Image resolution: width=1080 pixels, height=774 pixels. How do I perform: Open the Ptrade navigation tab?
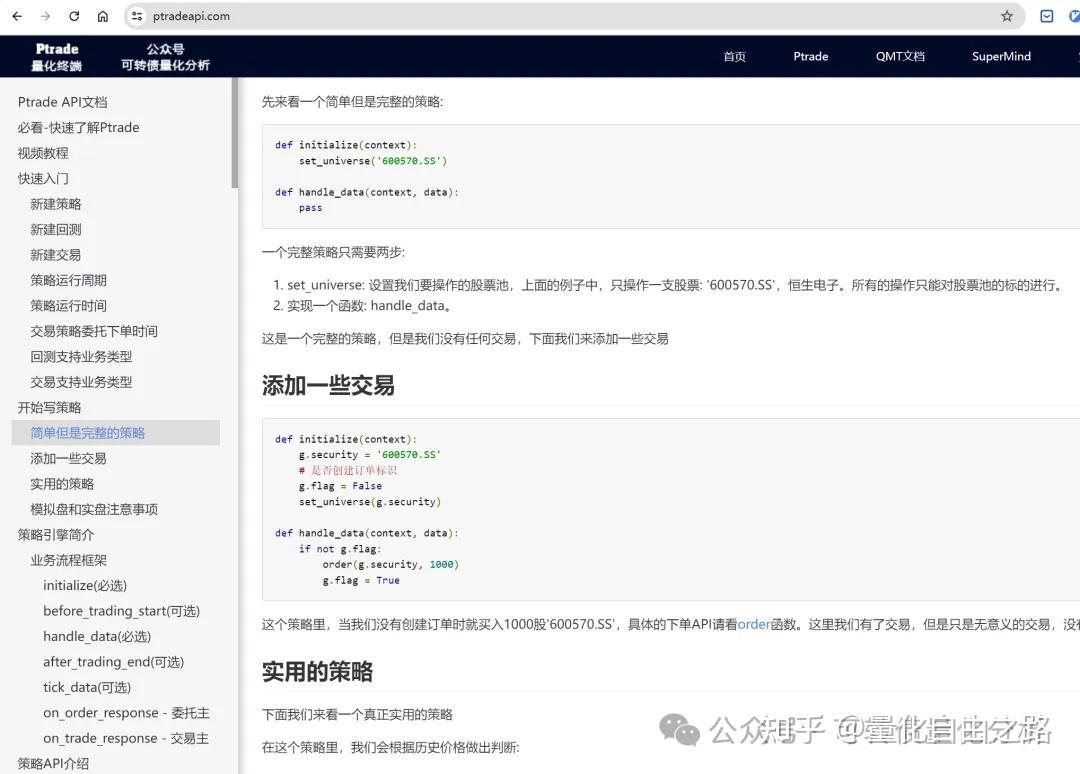pos(810,57)
